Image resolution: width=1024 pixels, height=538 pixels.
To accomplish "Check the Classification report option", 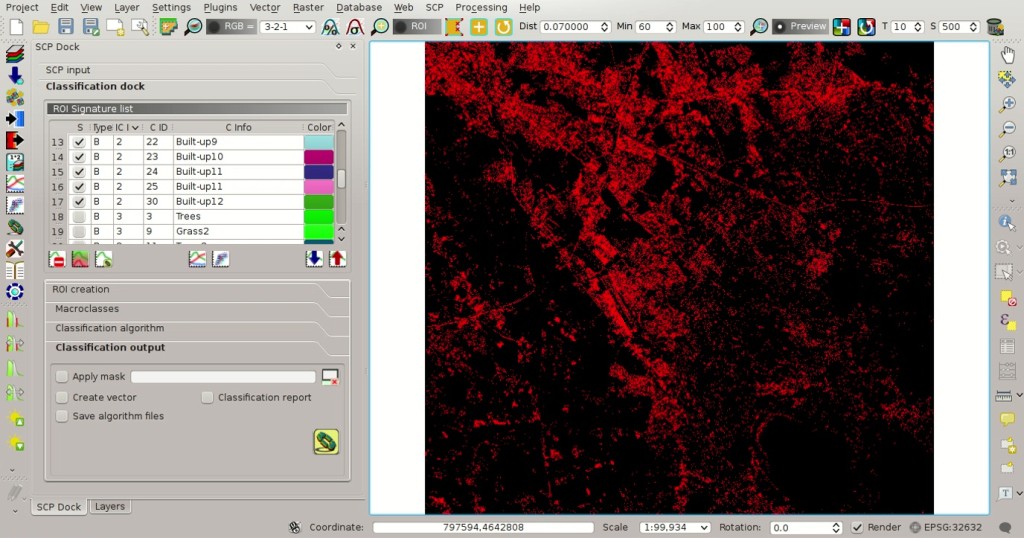I will point(207,397).
